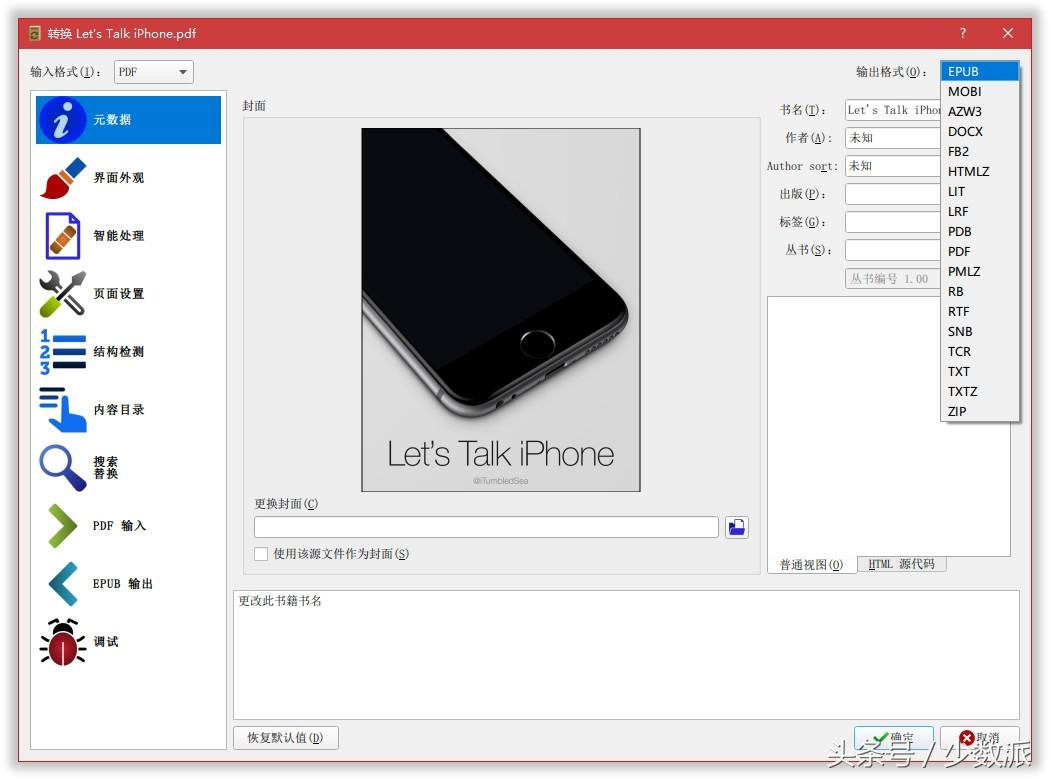The image size is (1050, 780).
Task: Switch to HTML 源代码 tab
Action: pyautogui.click(x=901, y=564)
